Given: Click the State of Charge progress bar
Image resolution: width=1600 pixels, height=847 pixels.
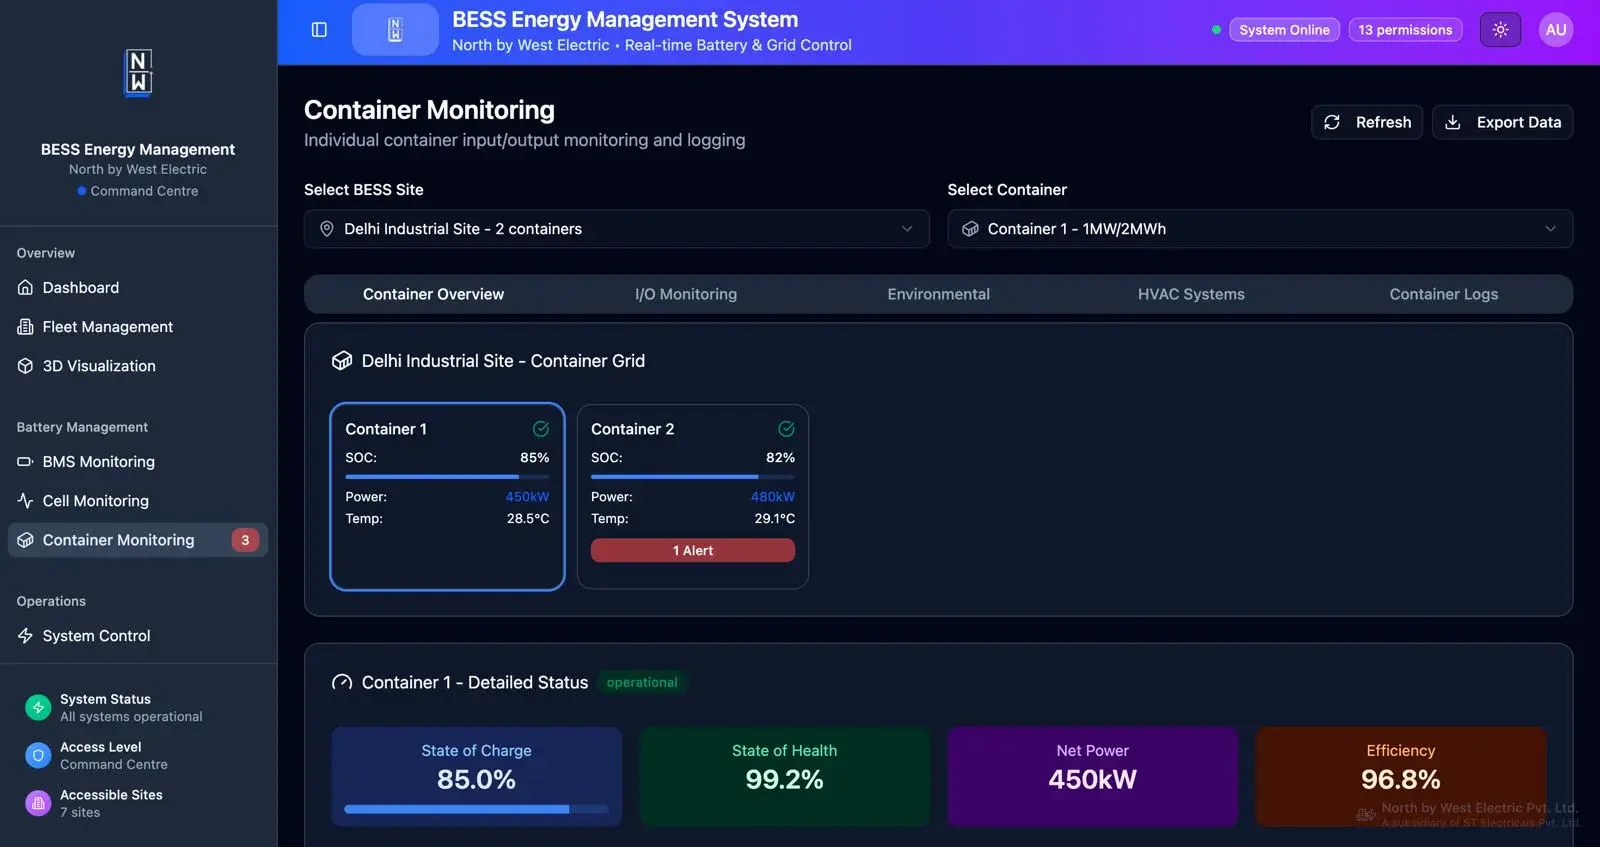Looking at the screenshot, I should 476,809.
